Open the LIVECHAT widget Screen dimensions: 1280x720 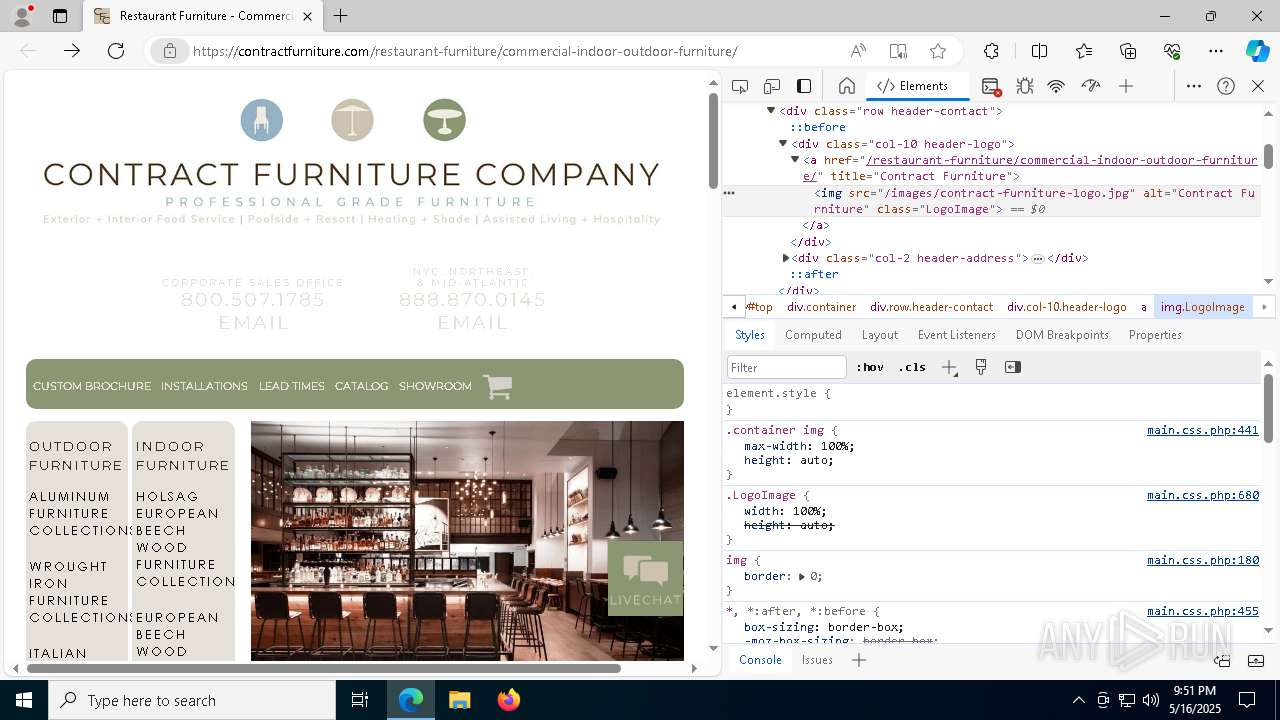coord(645,578)
